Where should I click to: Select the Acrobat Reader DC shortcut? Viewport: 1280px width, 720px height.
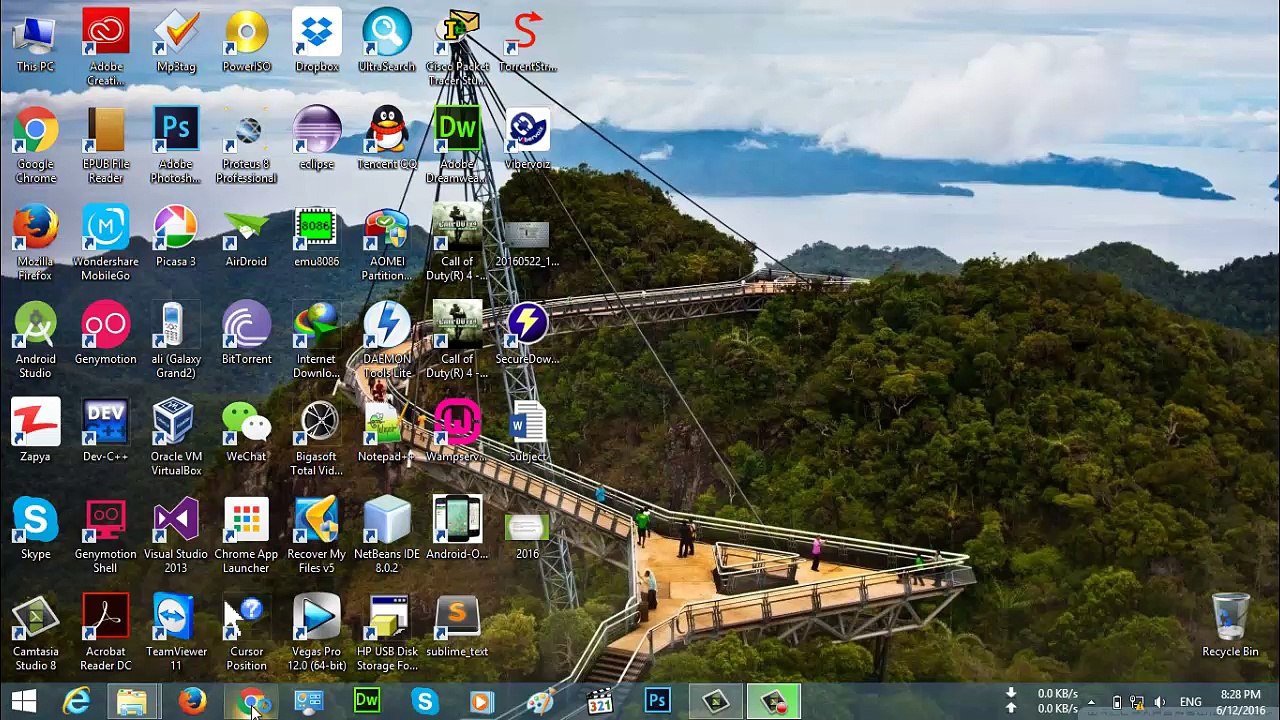pos(105,633)
